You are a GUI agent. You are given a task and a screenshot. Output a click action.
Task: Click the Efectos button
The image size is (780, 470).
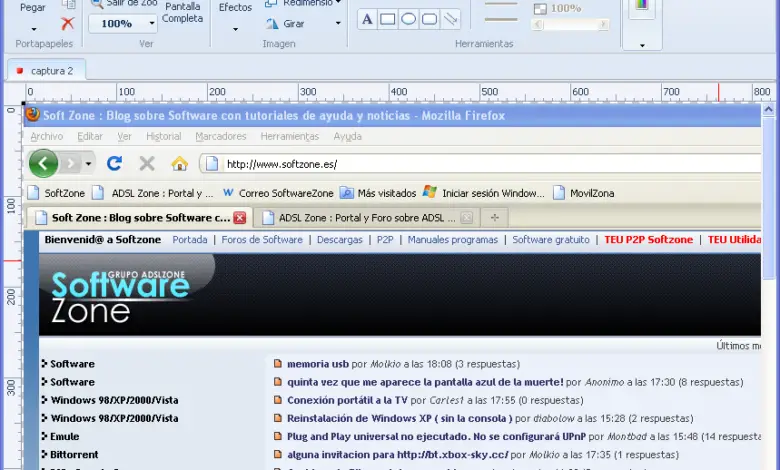click(x=235, y=7)
